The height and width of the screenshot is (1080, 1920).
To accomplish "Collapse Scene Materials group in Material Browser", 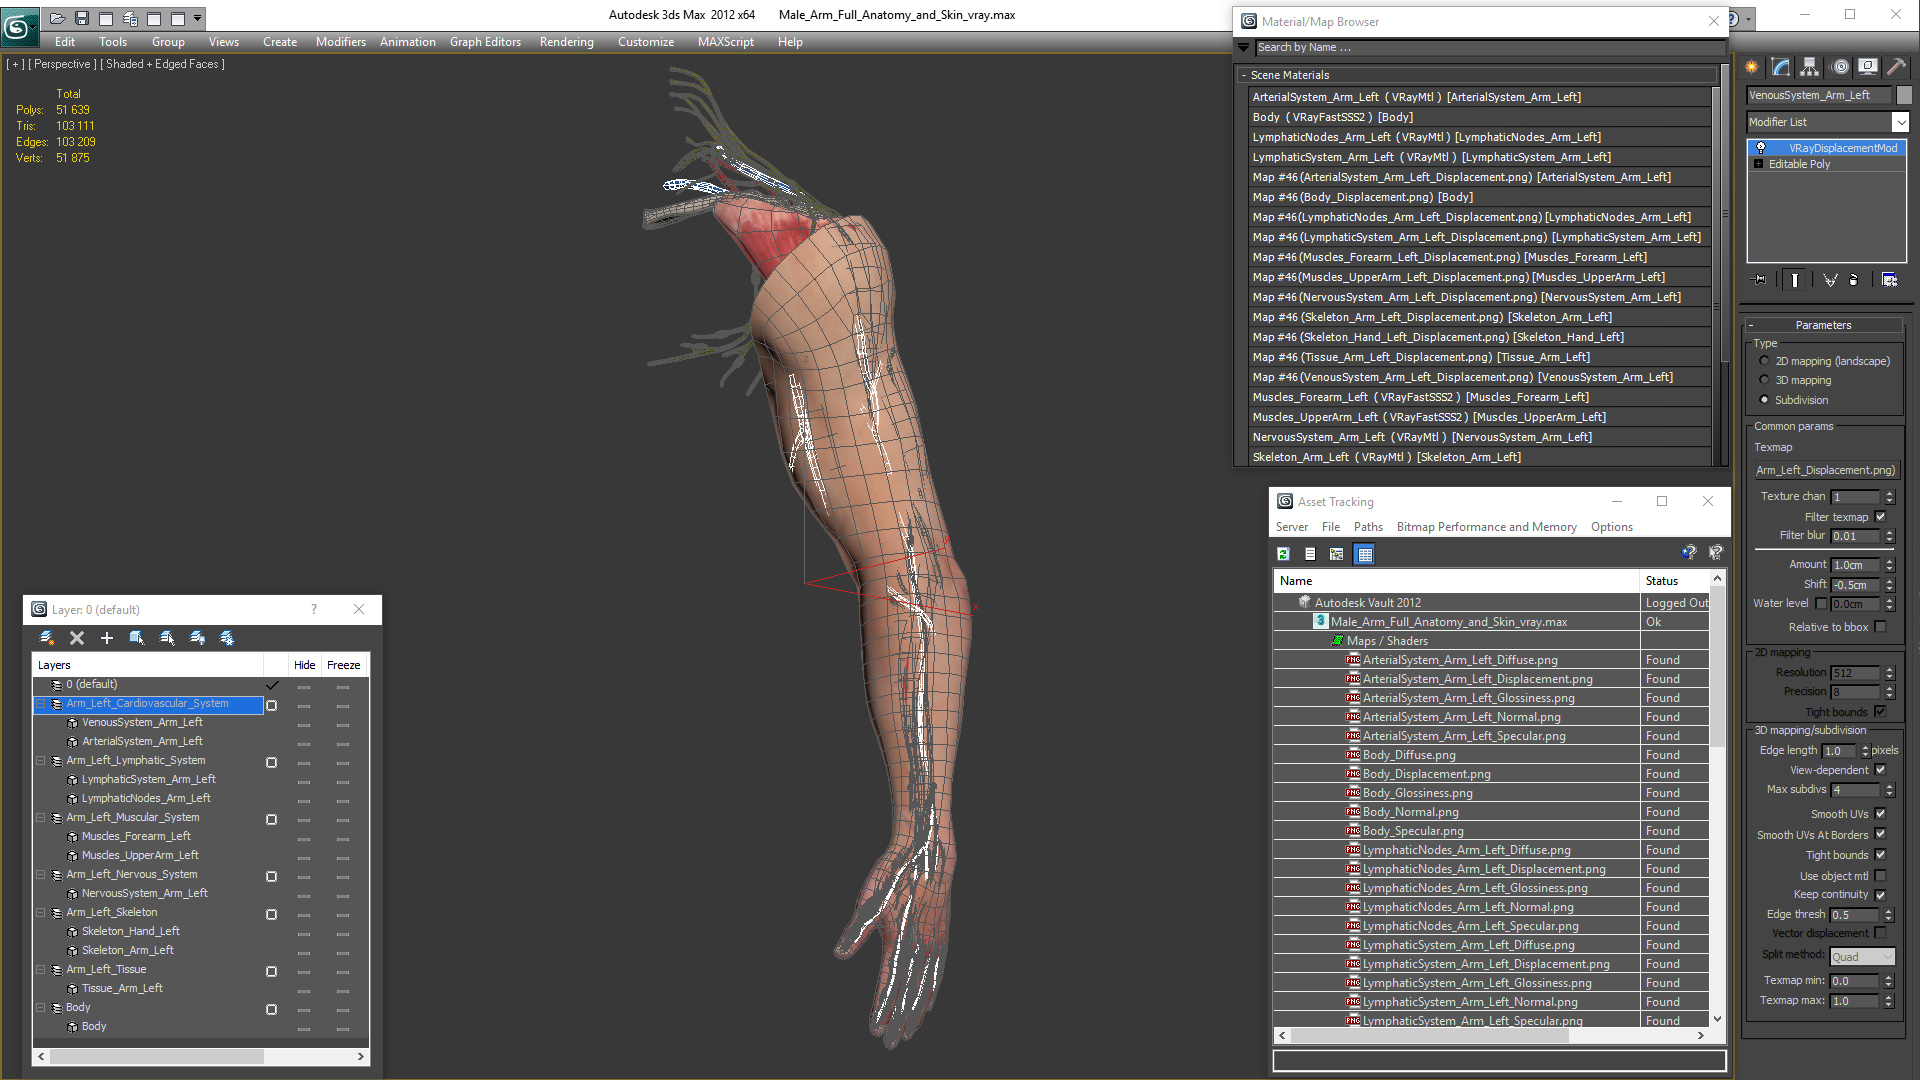I will click(1244, 75).
